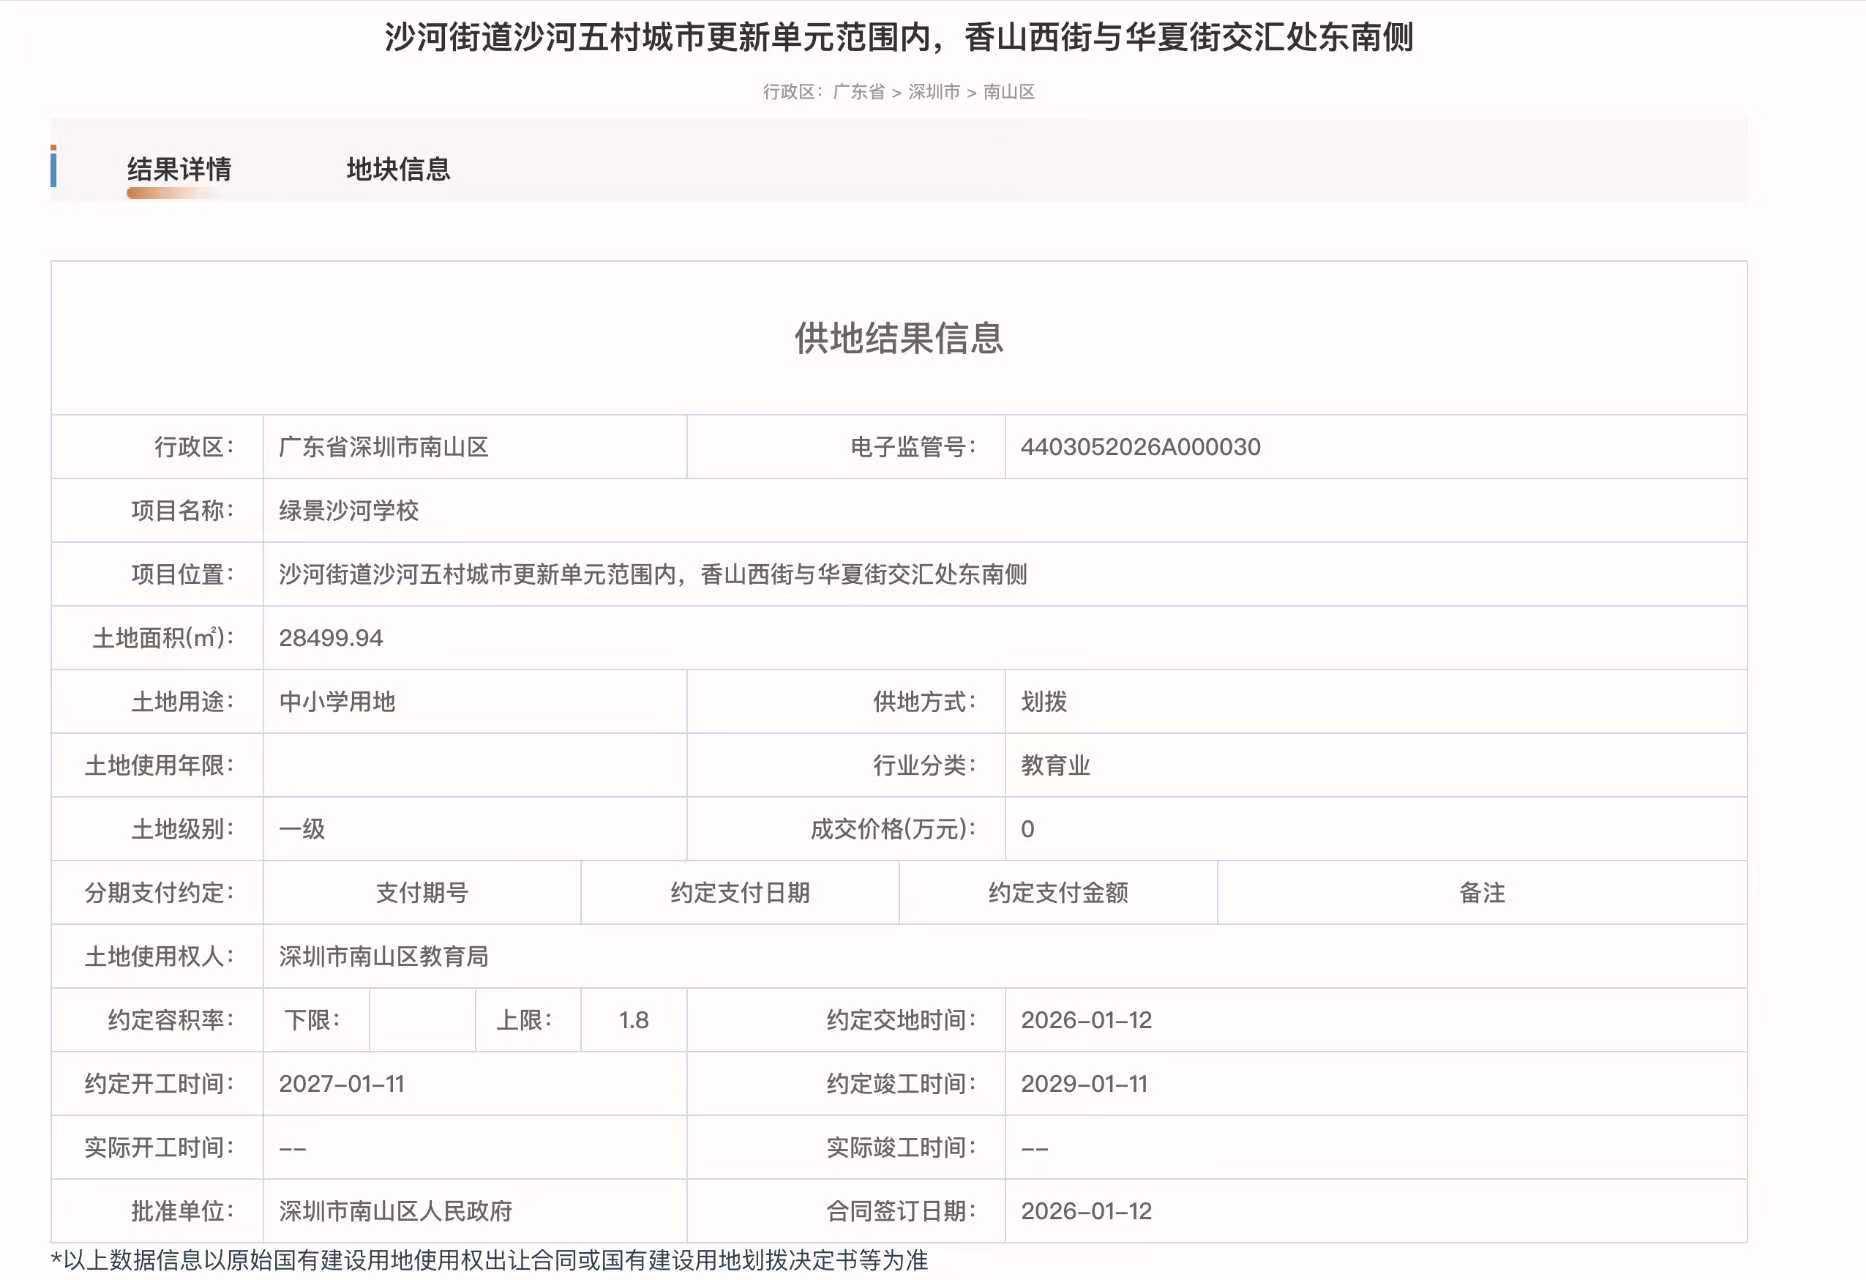This screenshot has height=1280, width=1866.
Task: Click approving authority 深圳市南山区人民政府
Action: click(395, 1211)
